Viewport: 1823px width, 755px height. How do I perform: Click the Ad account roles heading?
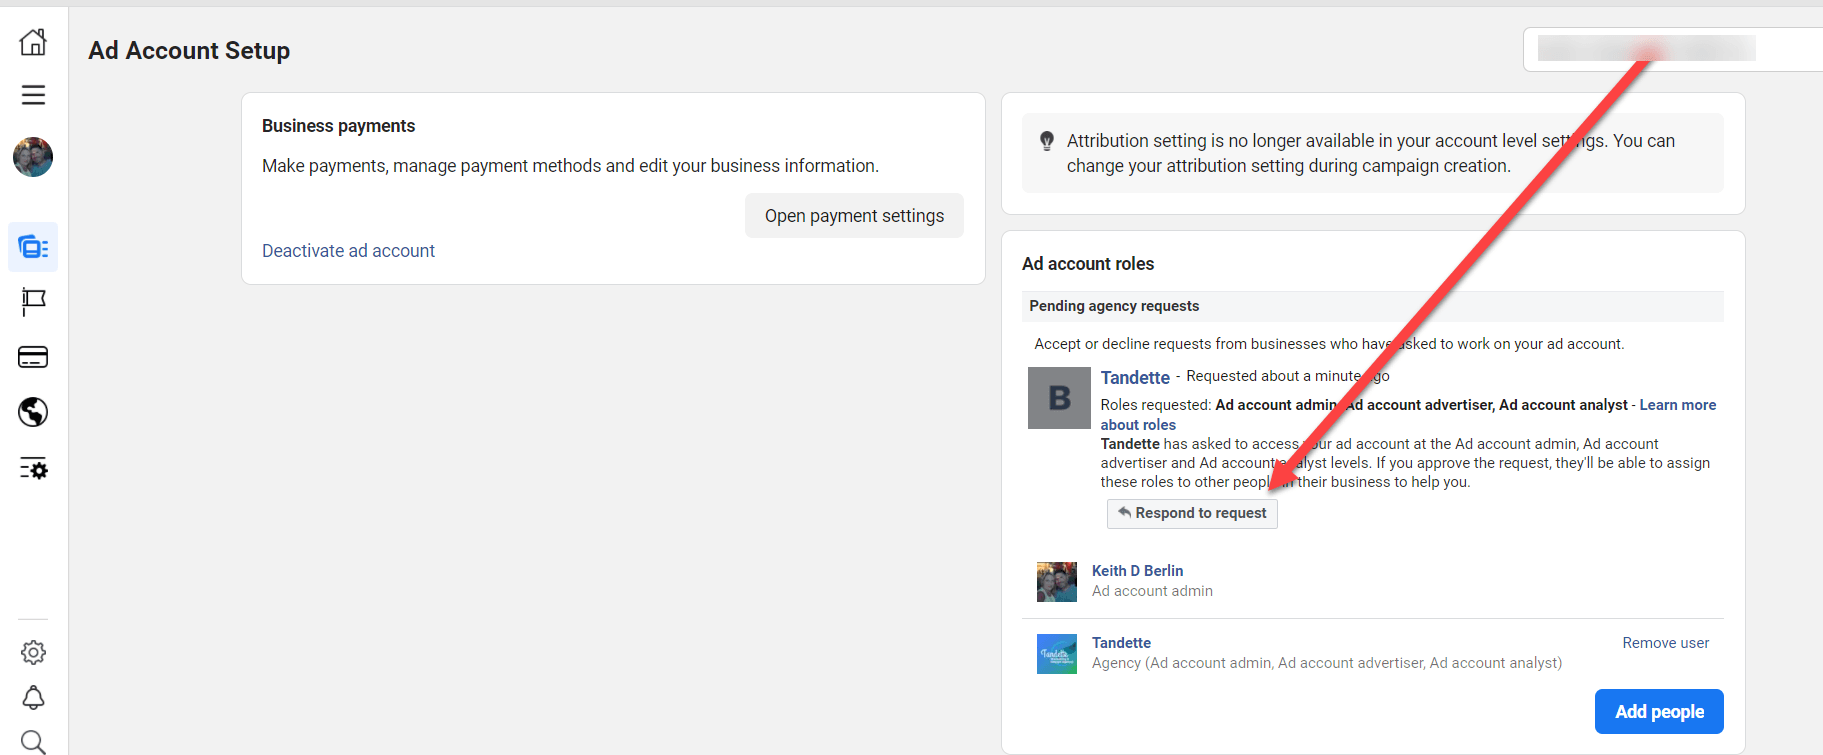pyautogui.click(x=1088, y=264)
